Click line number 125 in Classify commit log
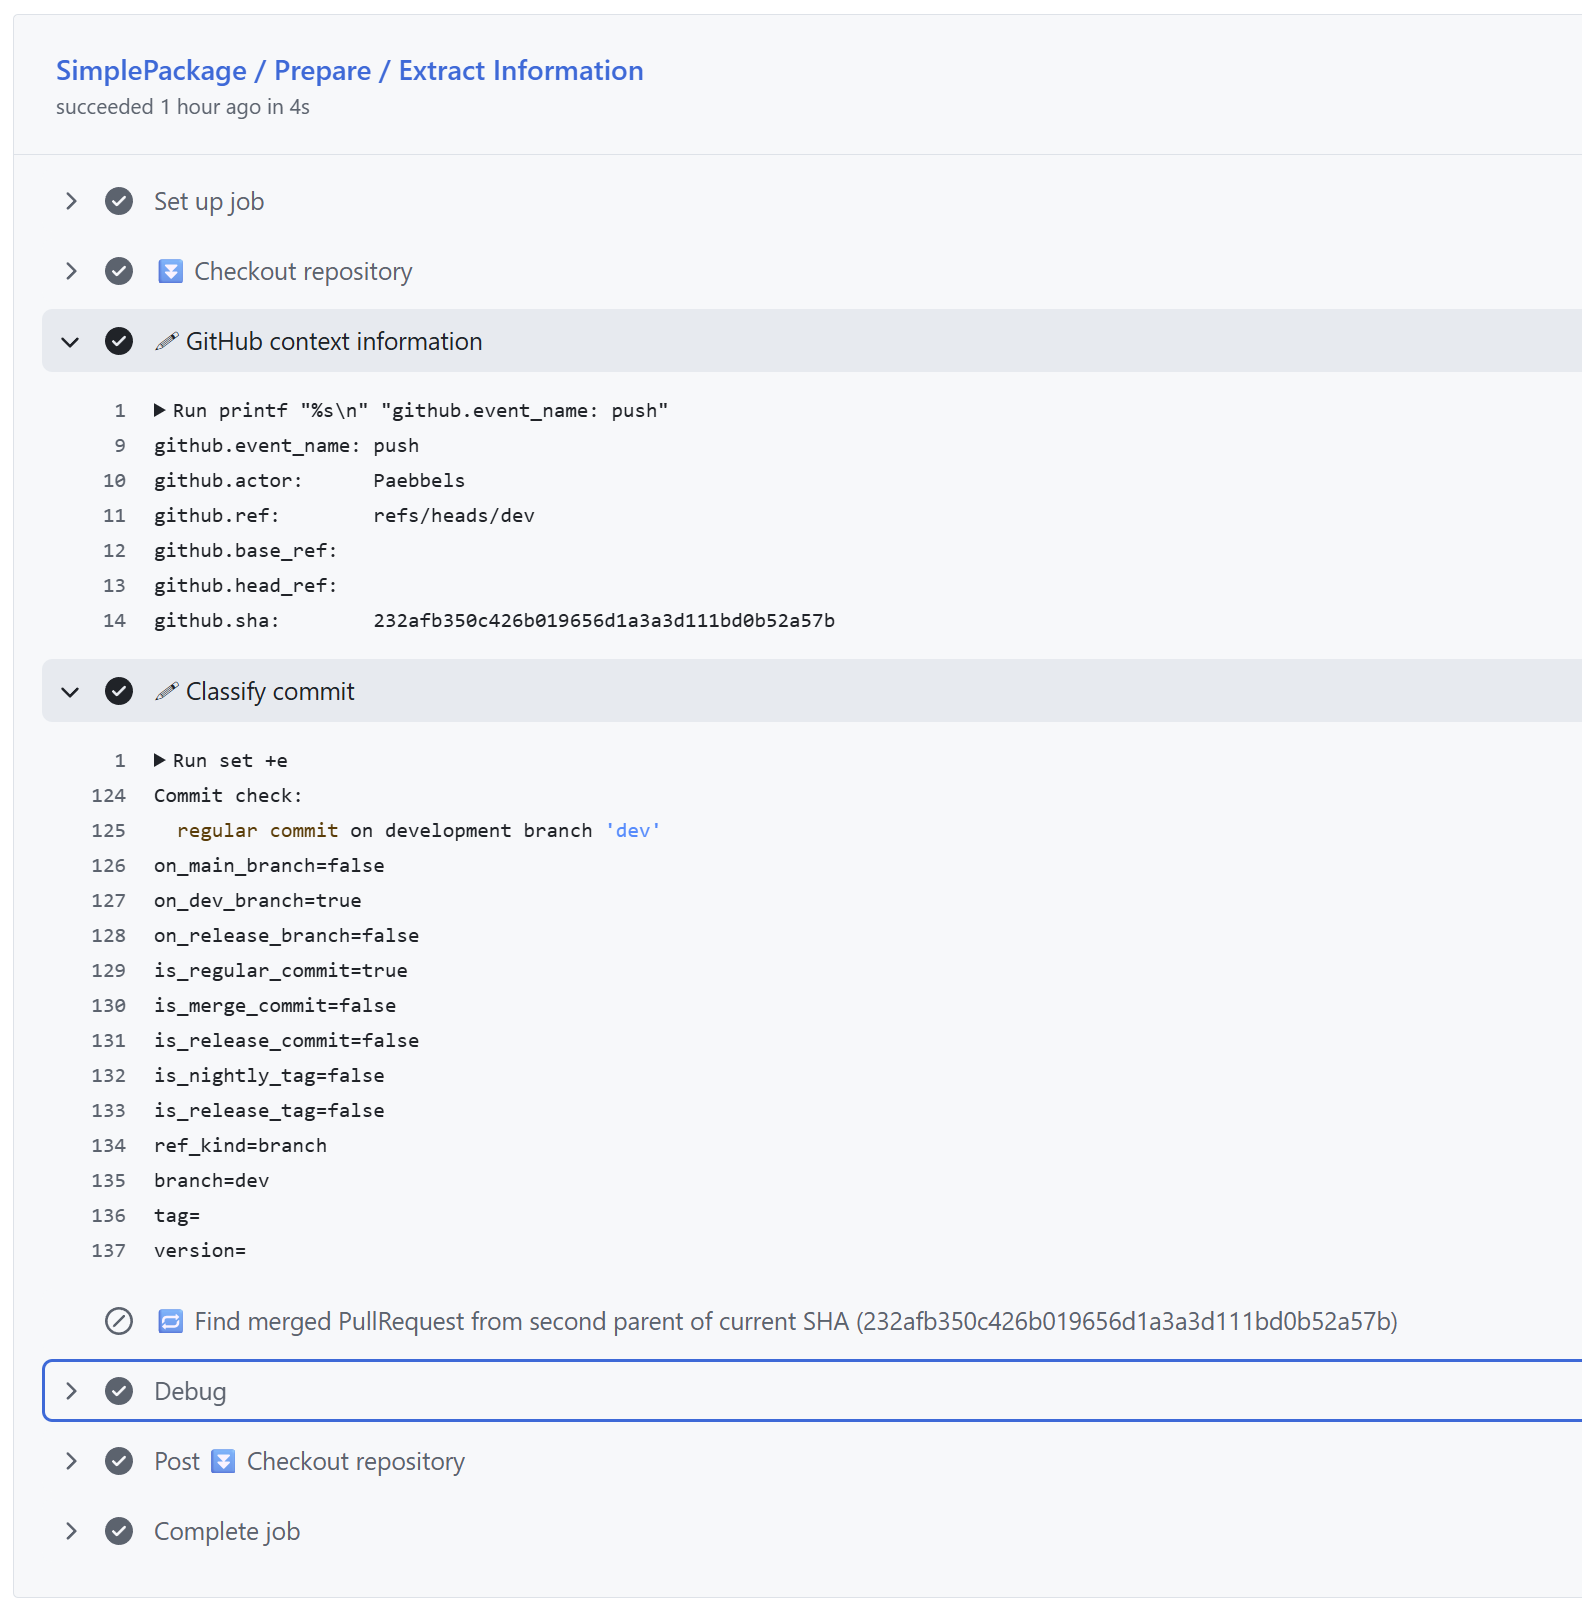This screenshot has width=1582, height=1613. (109, 830)
